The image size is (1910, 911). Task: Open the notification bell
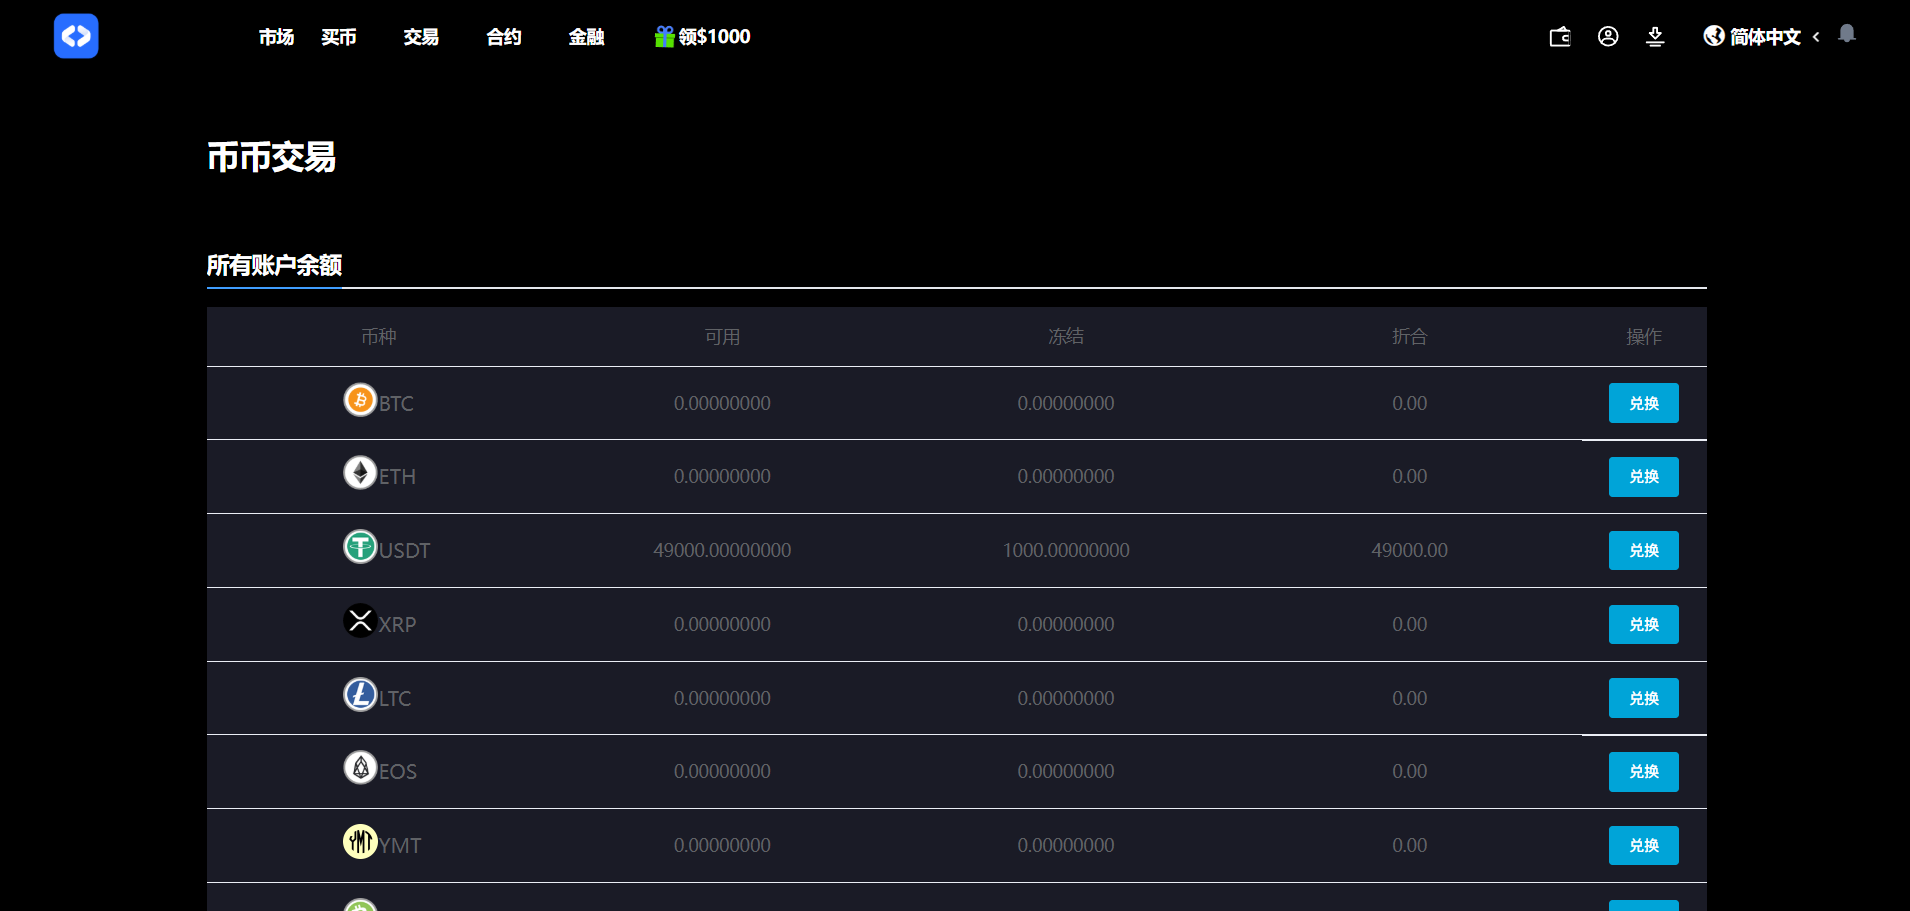1847,34
